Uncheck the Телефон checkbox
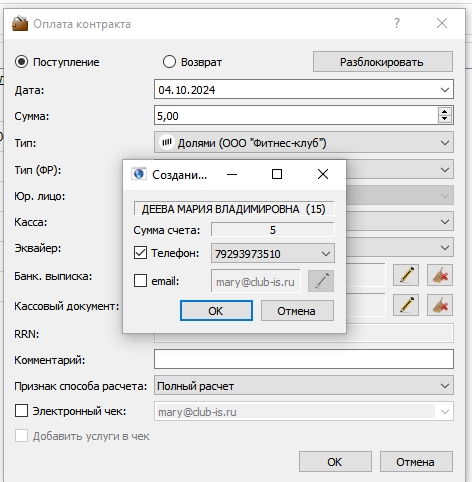 point(140,253)
